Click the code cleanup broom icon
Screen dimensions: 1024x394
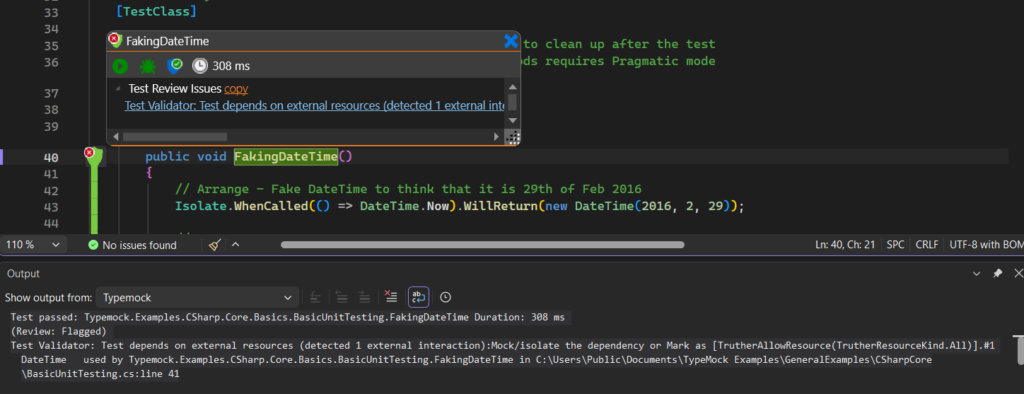coord(214,245)
